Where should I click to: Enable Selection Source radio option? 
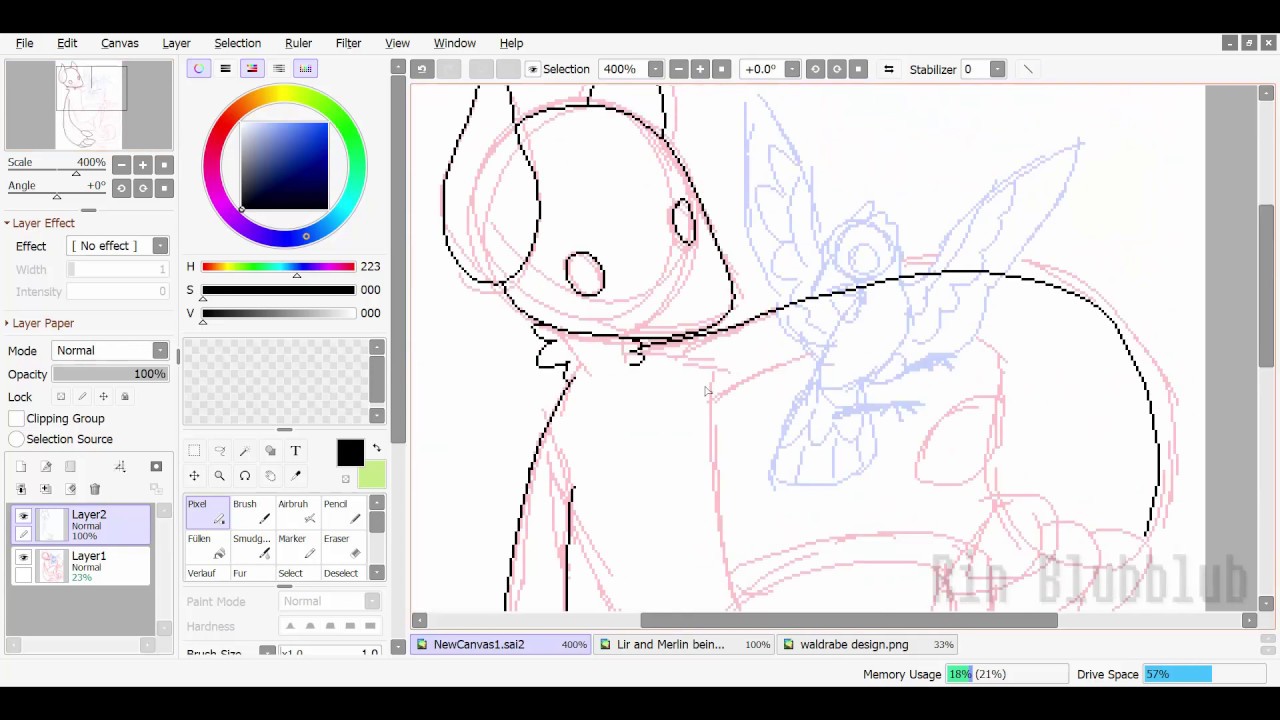point(17,439)
